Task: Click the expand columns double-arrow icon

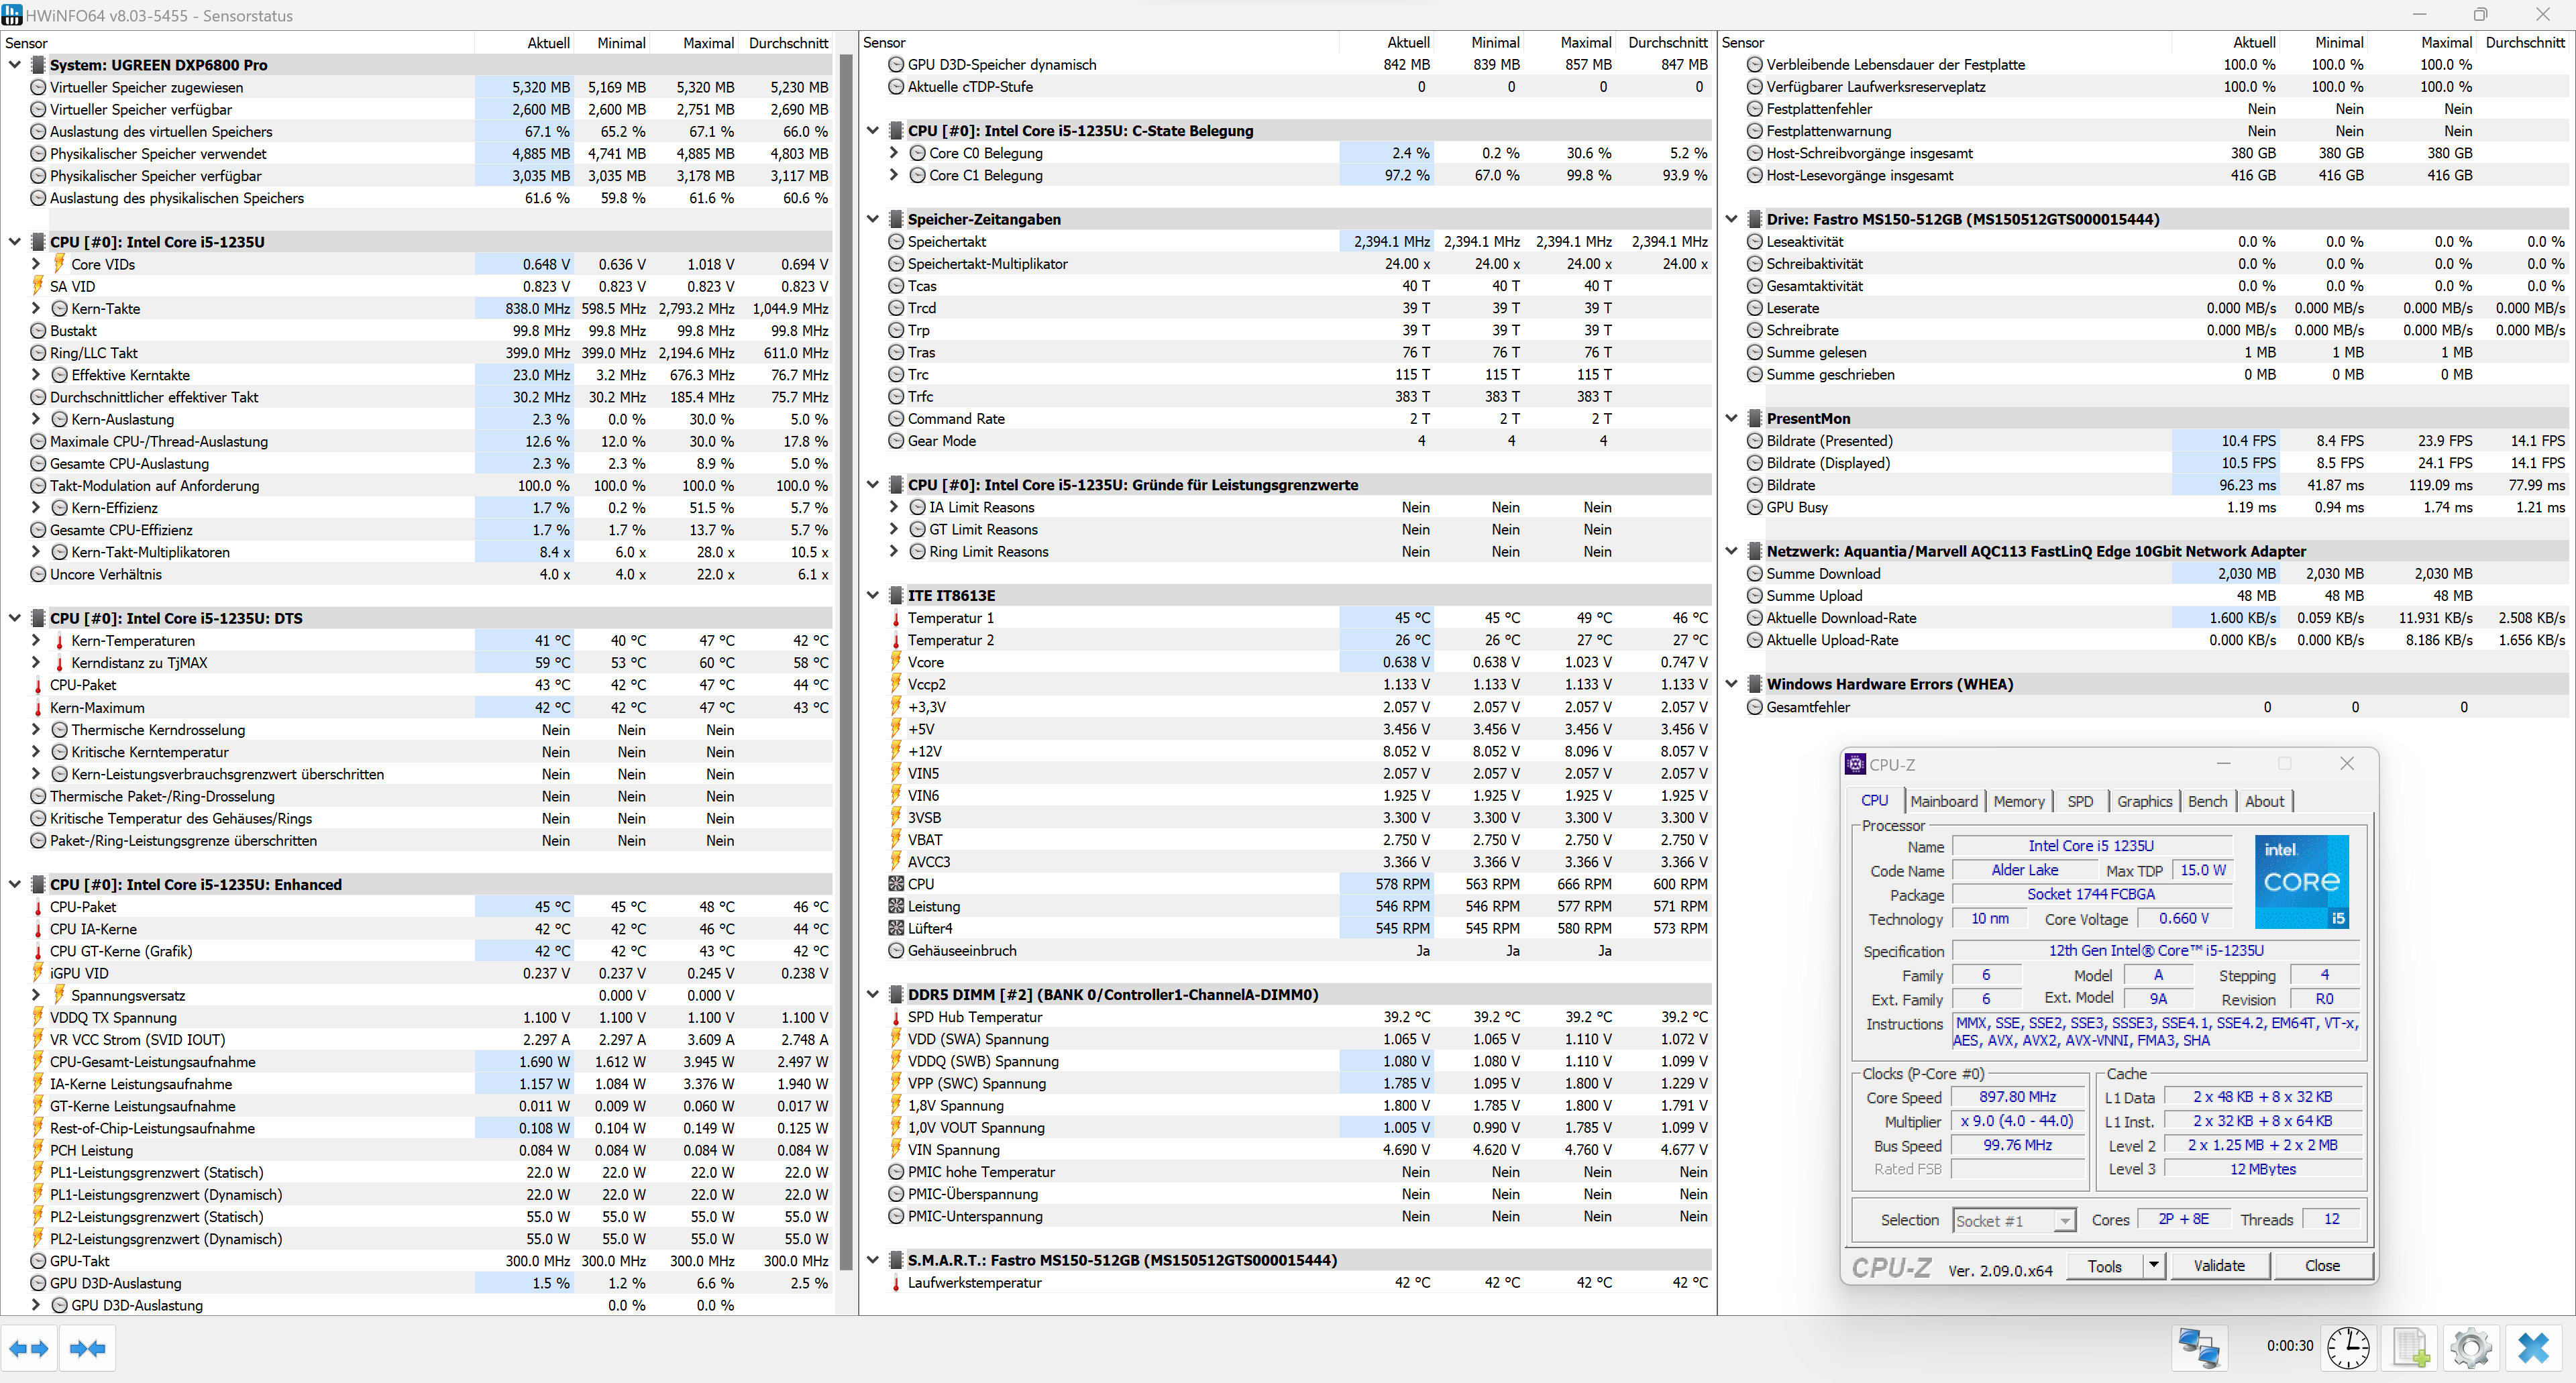Action: click(x=28, y=1348)
